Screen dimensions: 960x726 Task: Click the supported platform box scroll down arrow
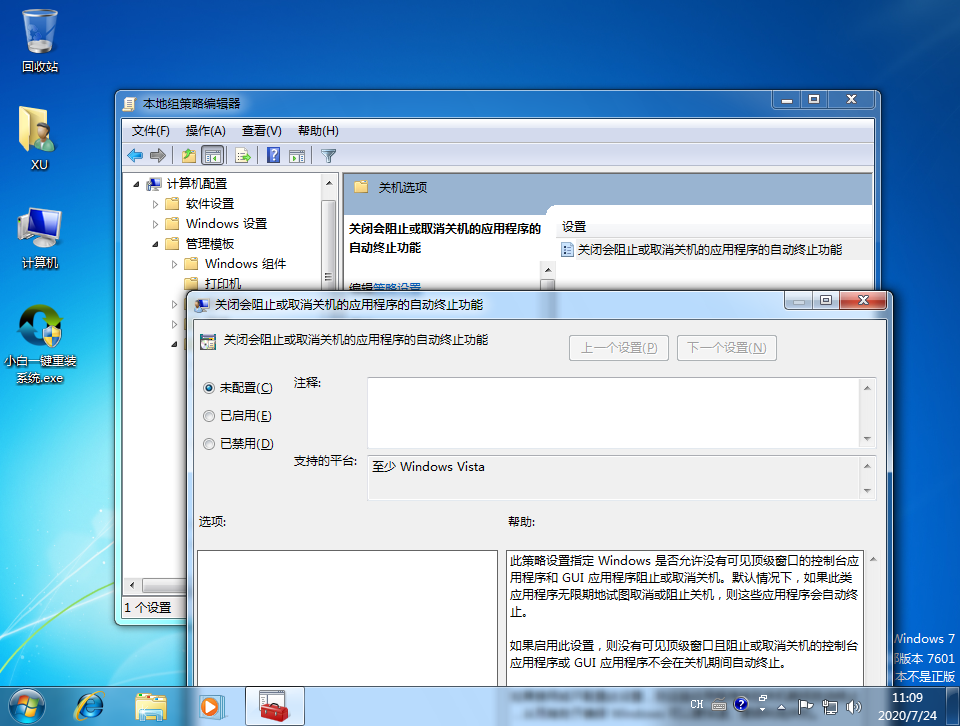click(x=867, y=490)
